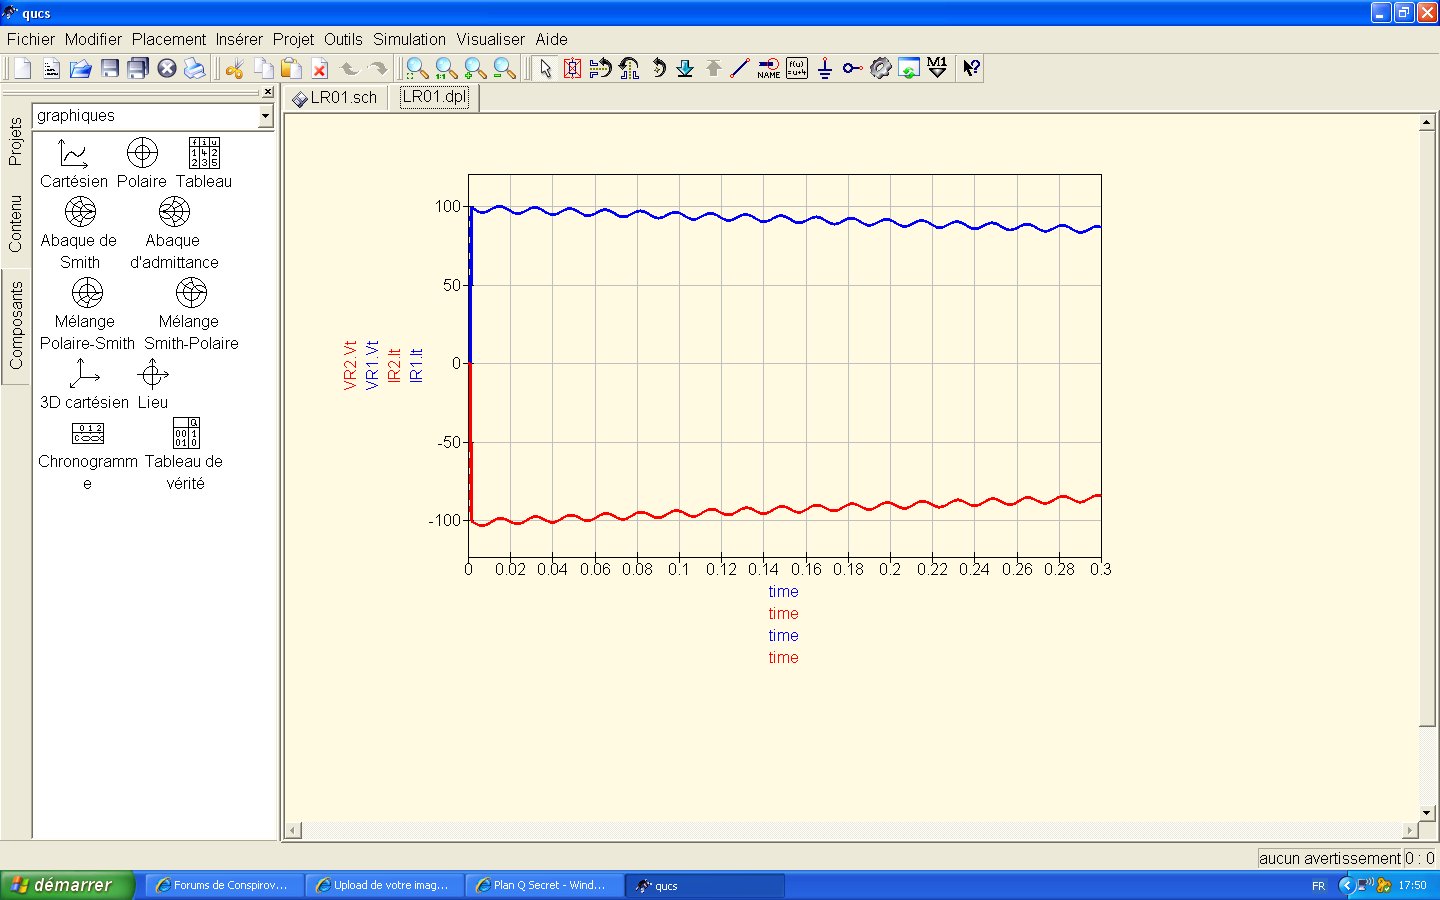Delete selected element red X icon

click(x=320, y=68)
